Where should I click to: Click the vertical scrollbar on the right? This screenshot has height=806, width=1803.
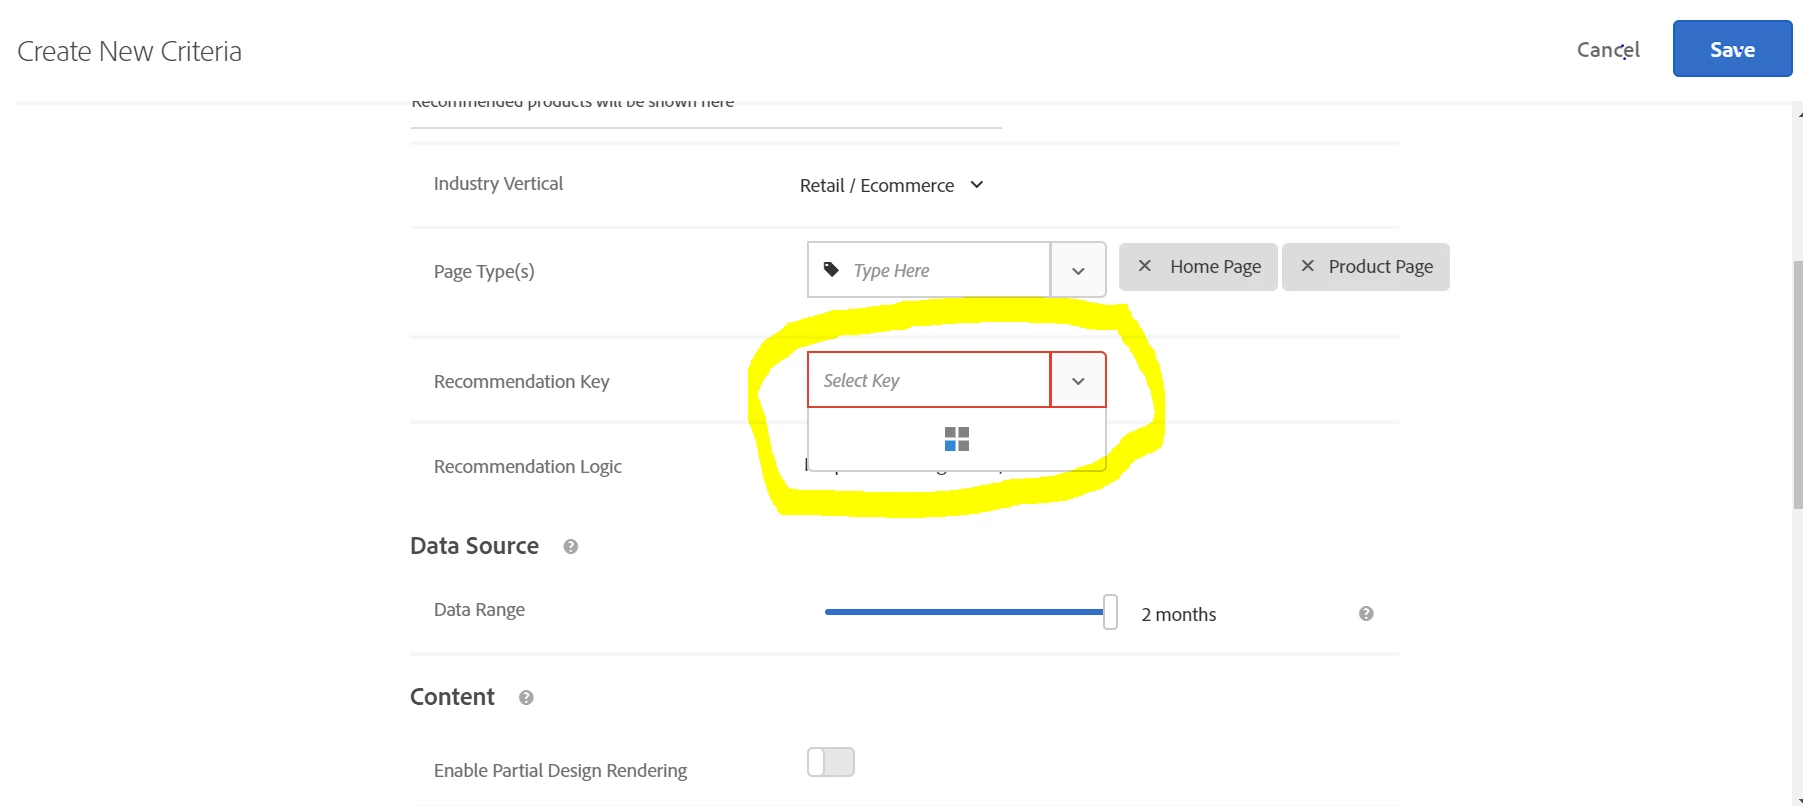pos(1797,385)
